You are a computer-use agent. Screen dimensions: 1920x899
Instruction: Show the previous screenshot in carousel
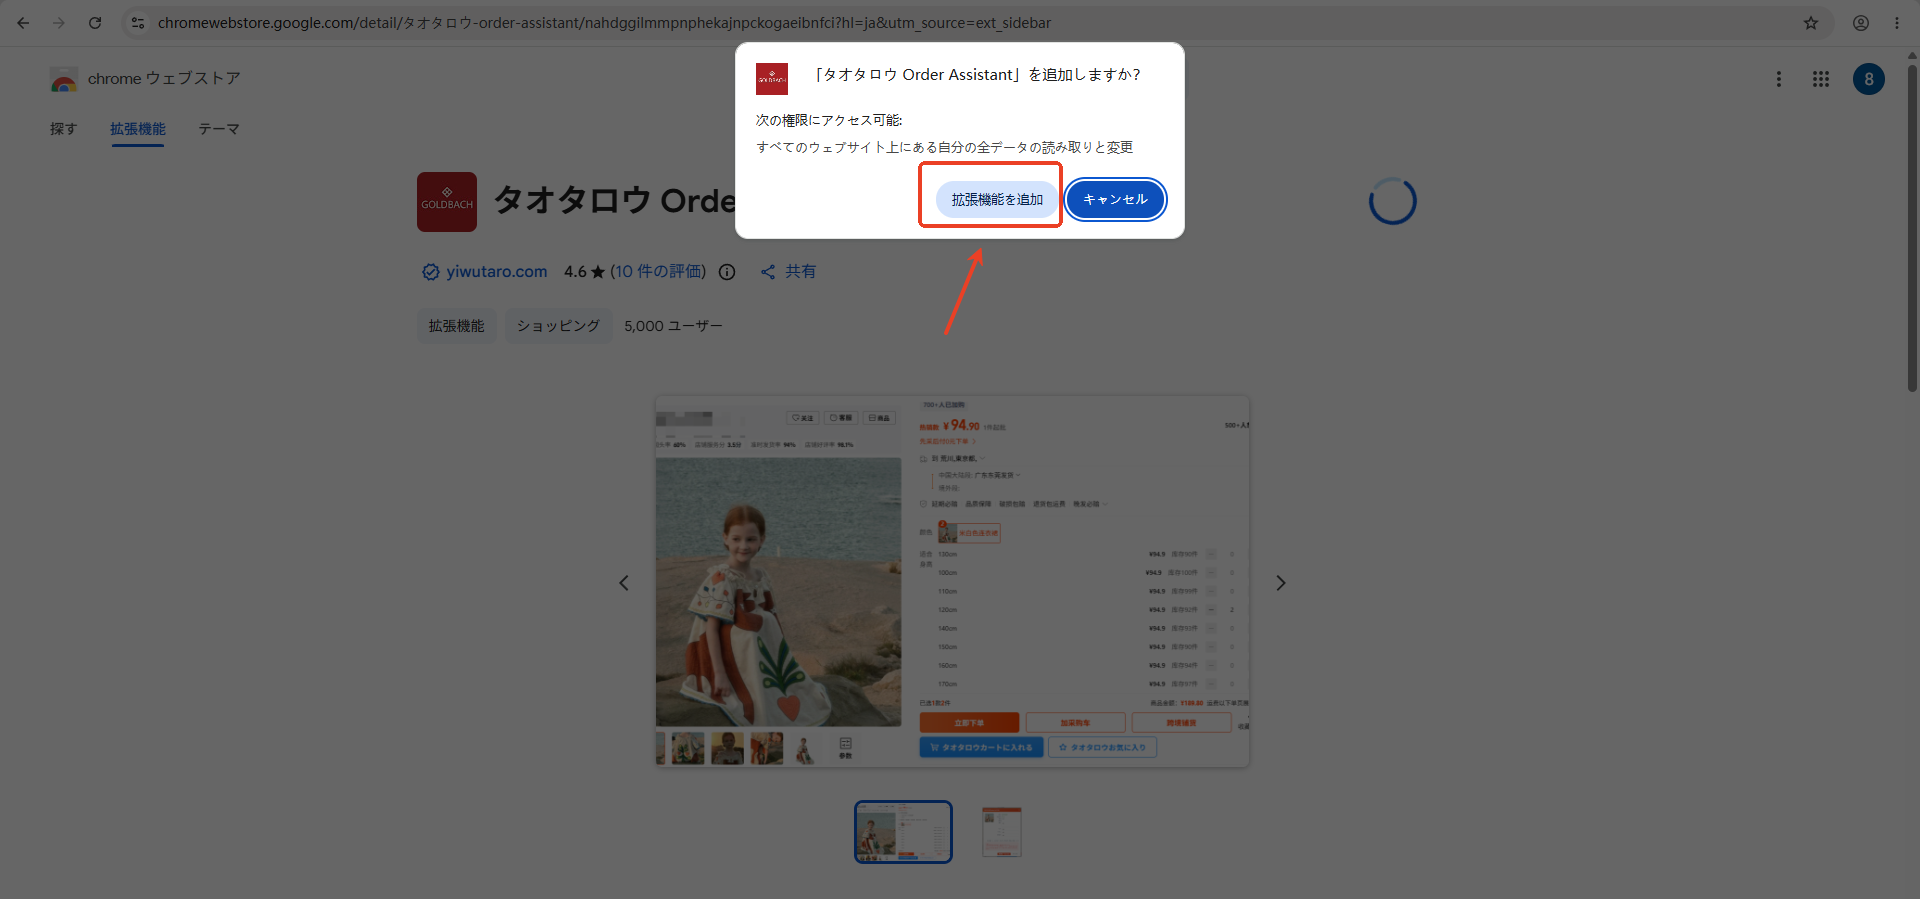(624, 583)
